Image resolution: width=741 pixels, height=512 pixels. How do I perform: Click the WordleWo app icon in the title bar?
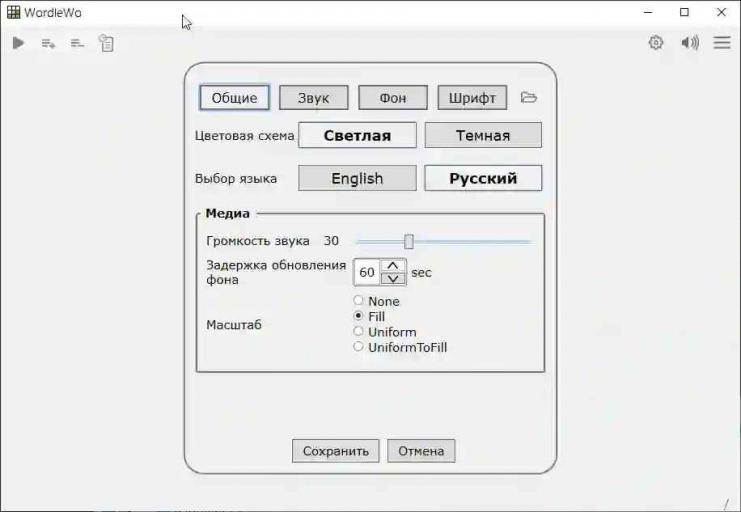pos(13,12)
